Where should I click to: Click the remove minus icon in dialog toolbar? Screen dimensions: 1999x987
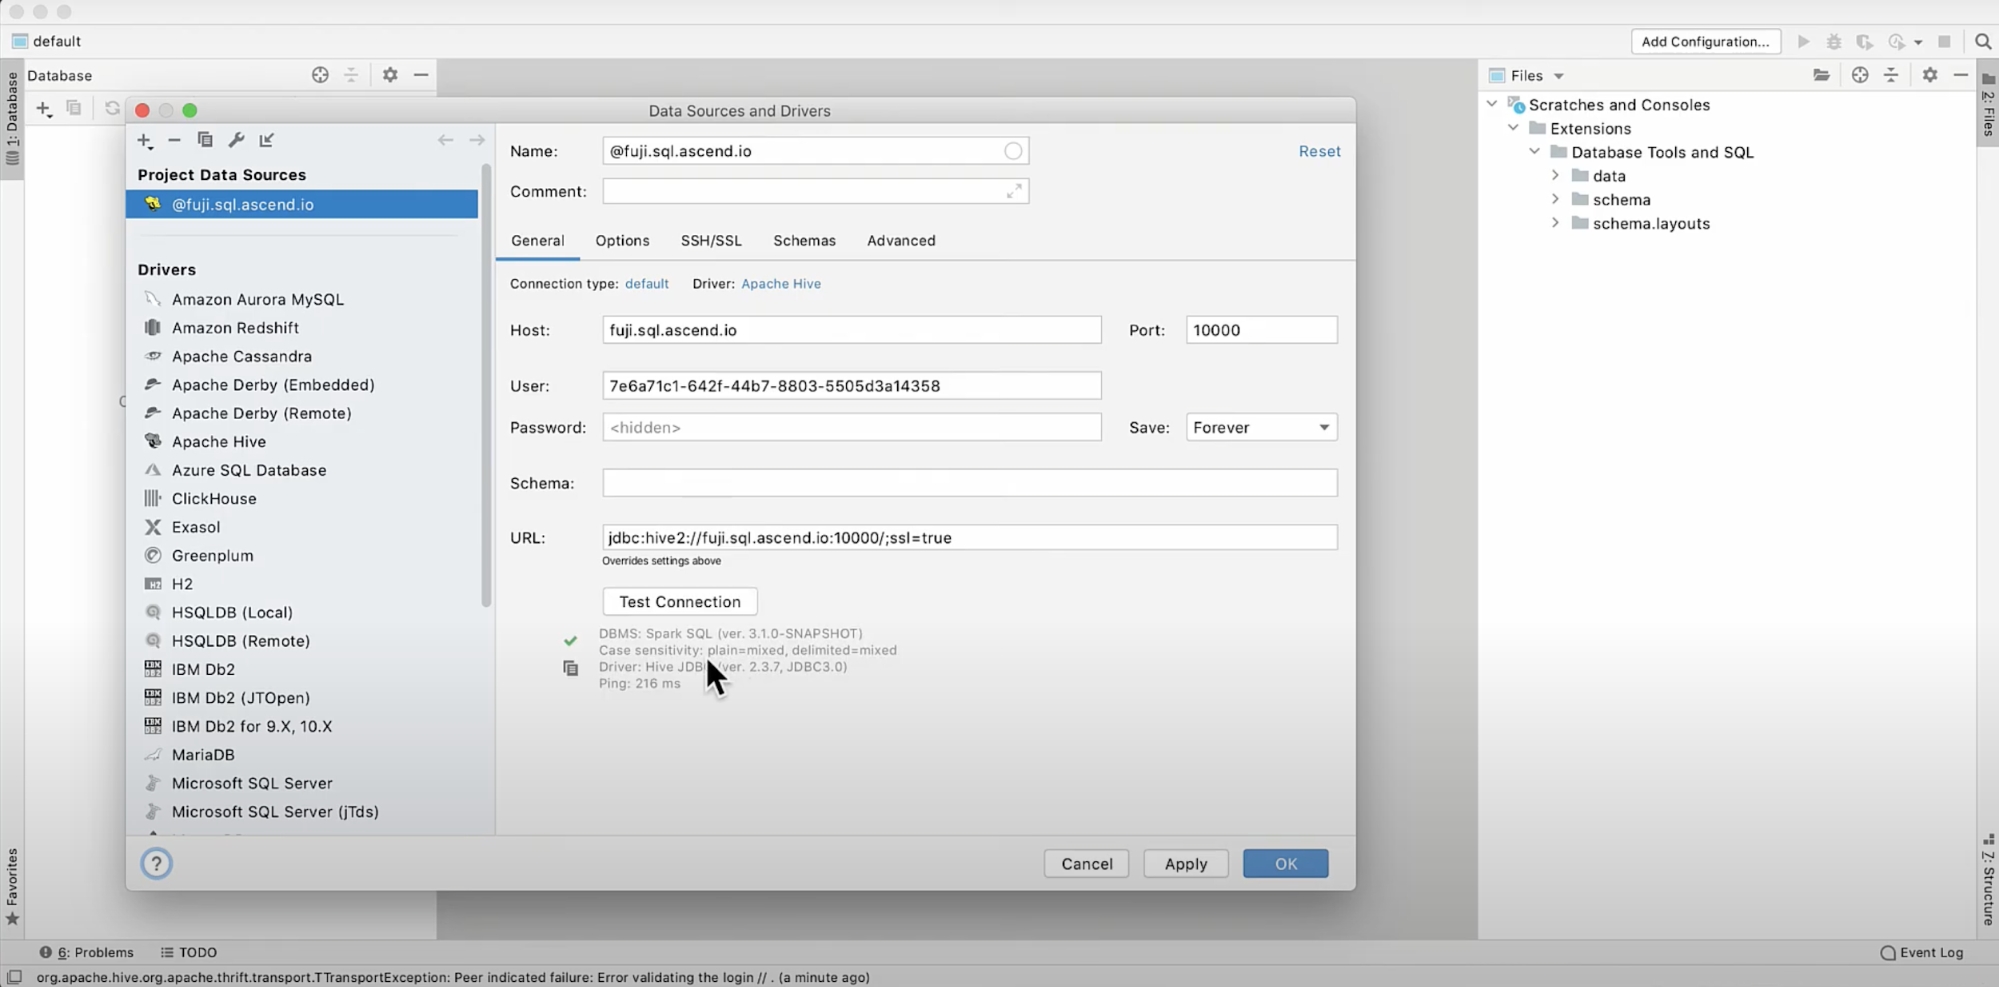(x=174, y=140)
